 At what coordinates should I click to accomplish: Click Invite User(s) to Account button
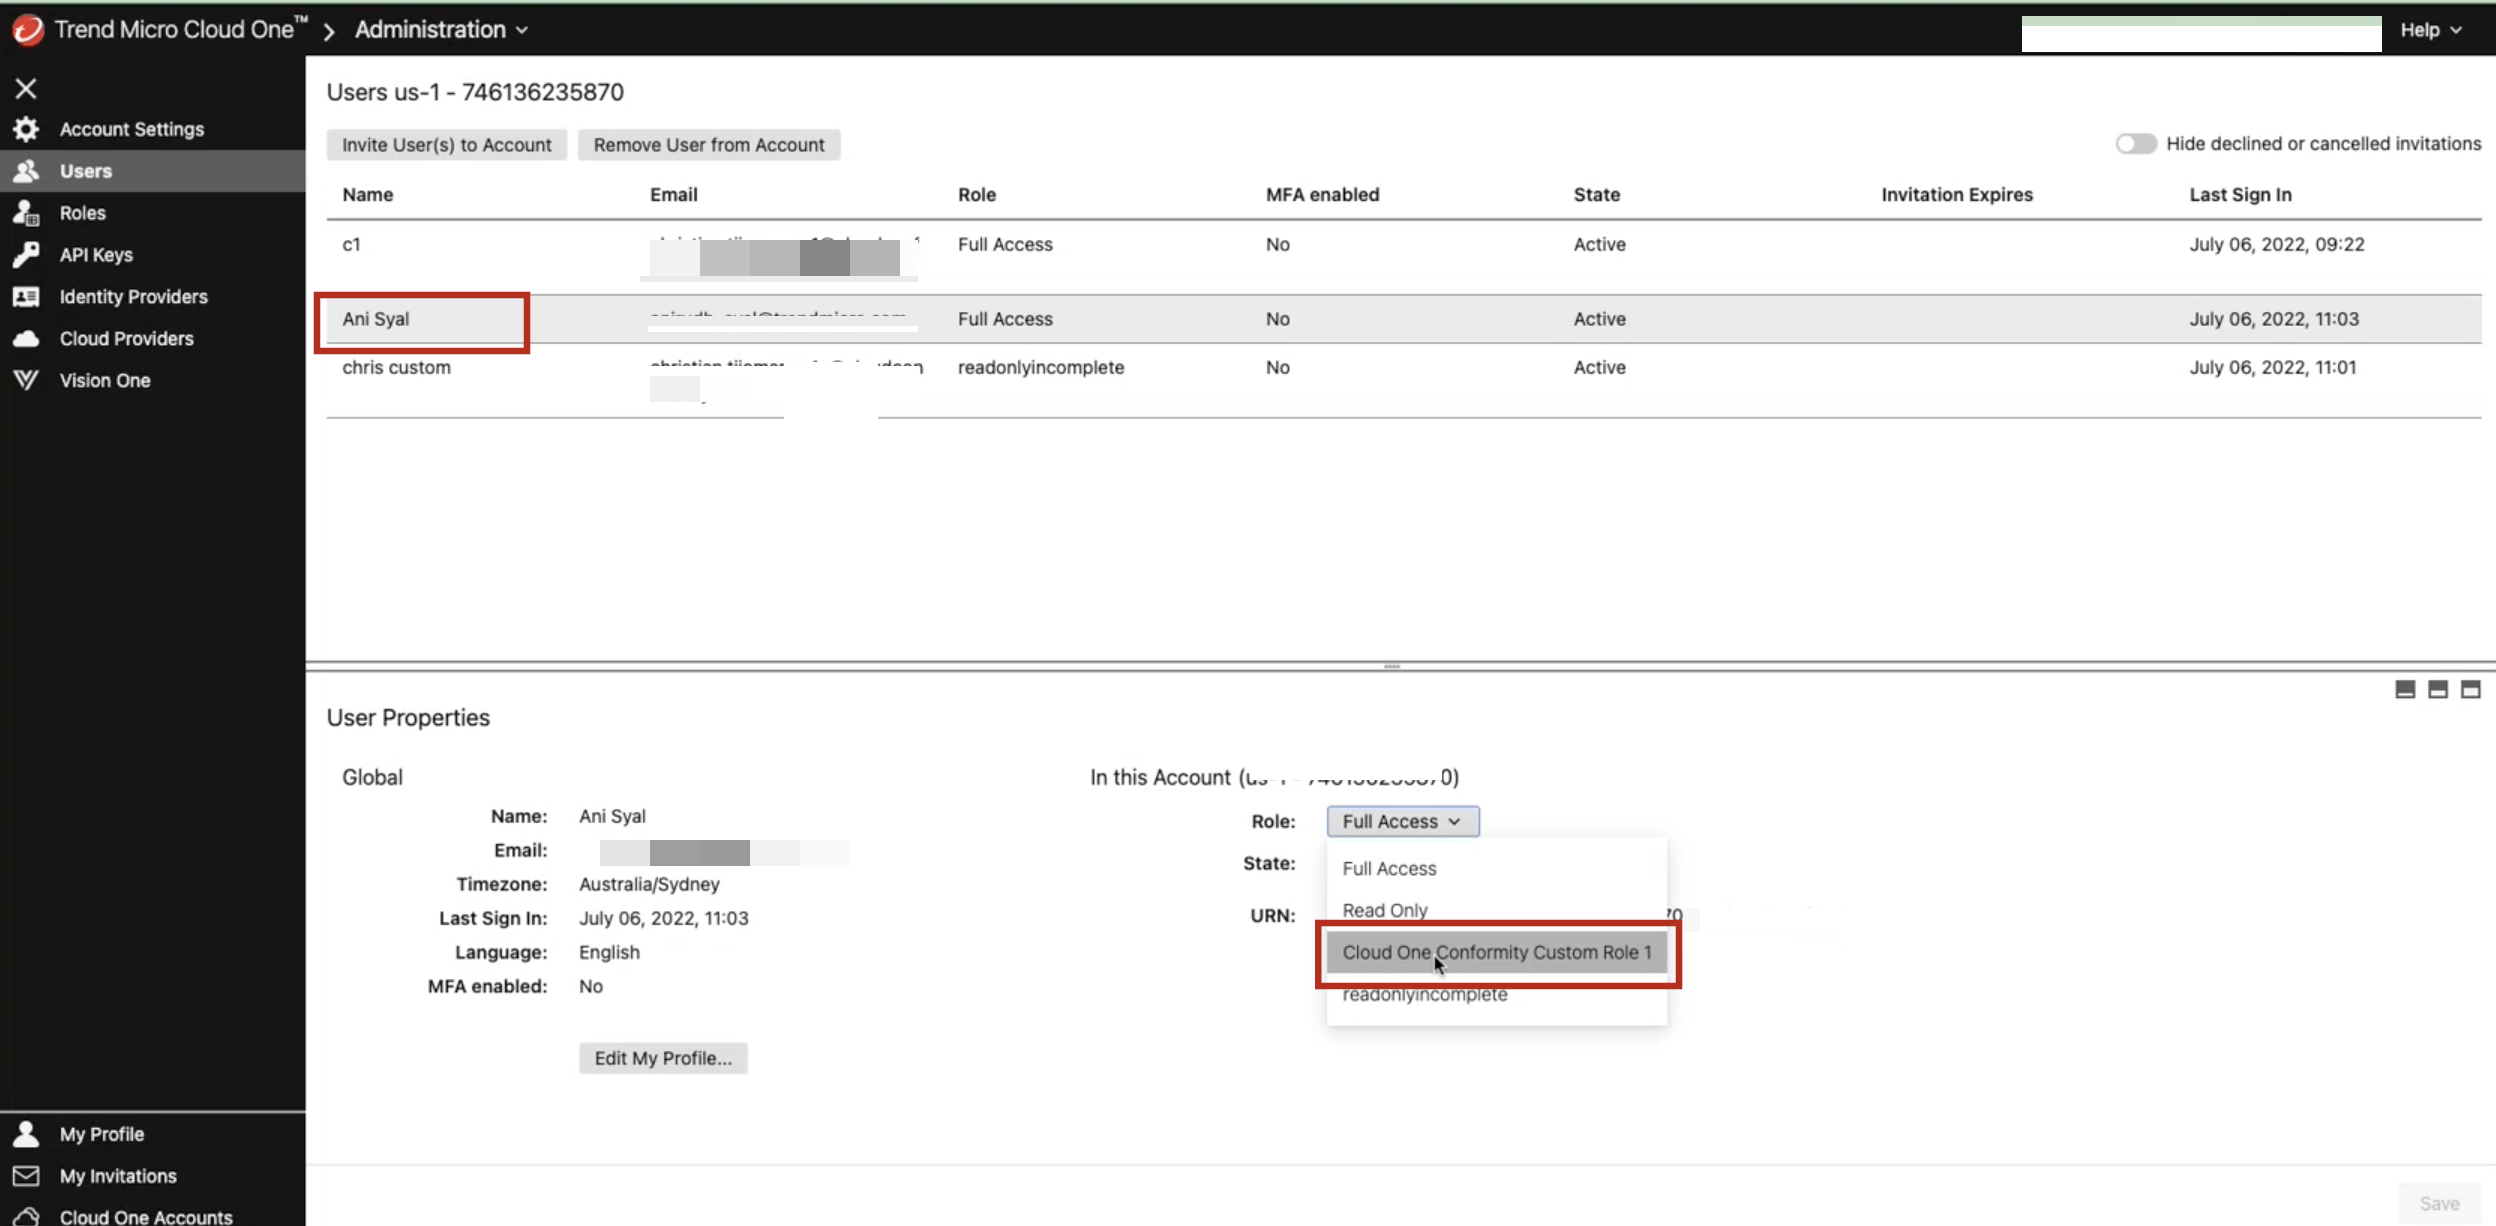446,145
